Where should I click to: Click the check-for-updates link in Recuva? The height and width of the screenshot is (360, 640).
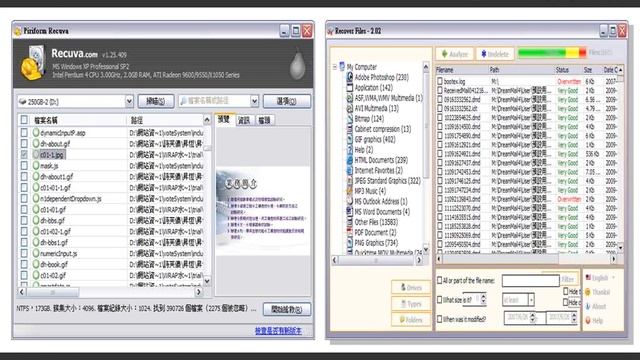(x=278, y=331)
